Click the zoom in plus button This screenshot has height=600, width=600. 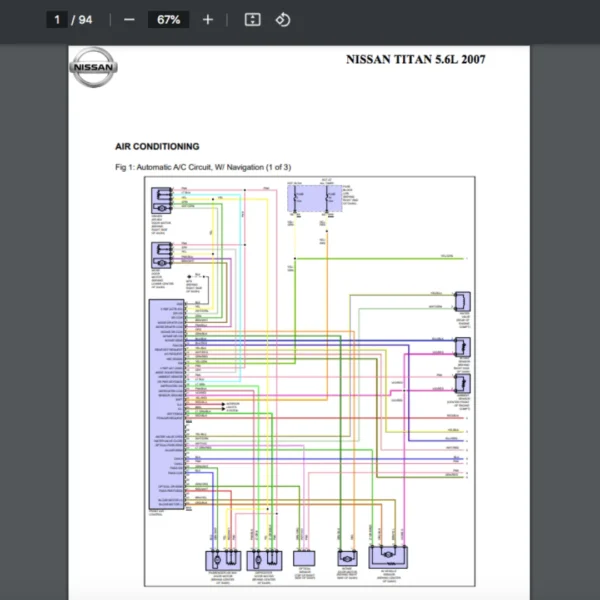point(208,20)
